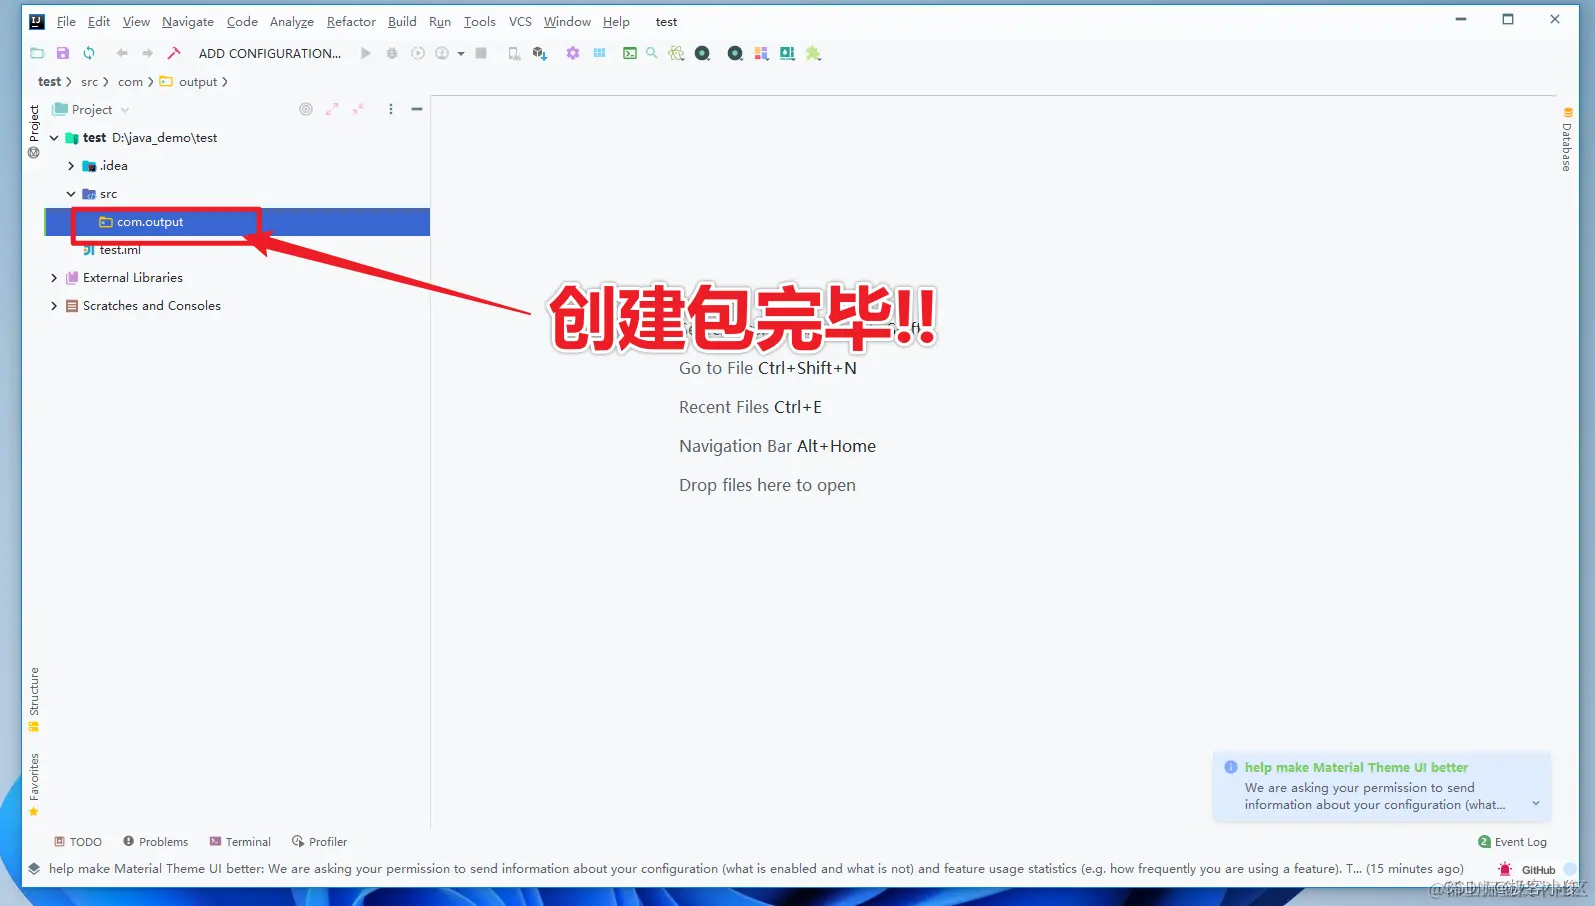Open the Problems tool window
The width and height of the screenshot is (1595, 906).
[155, 842]
